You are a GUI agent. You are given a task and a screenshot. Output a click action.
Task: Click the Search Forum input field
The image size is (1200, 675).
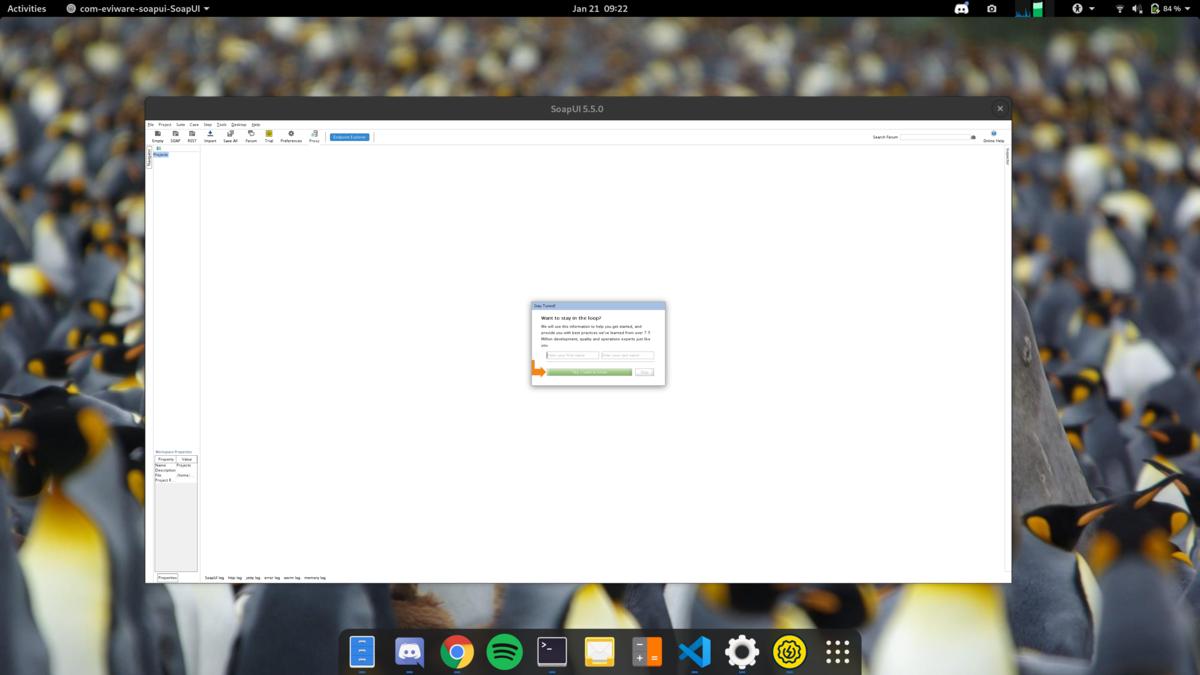[938, 137]
